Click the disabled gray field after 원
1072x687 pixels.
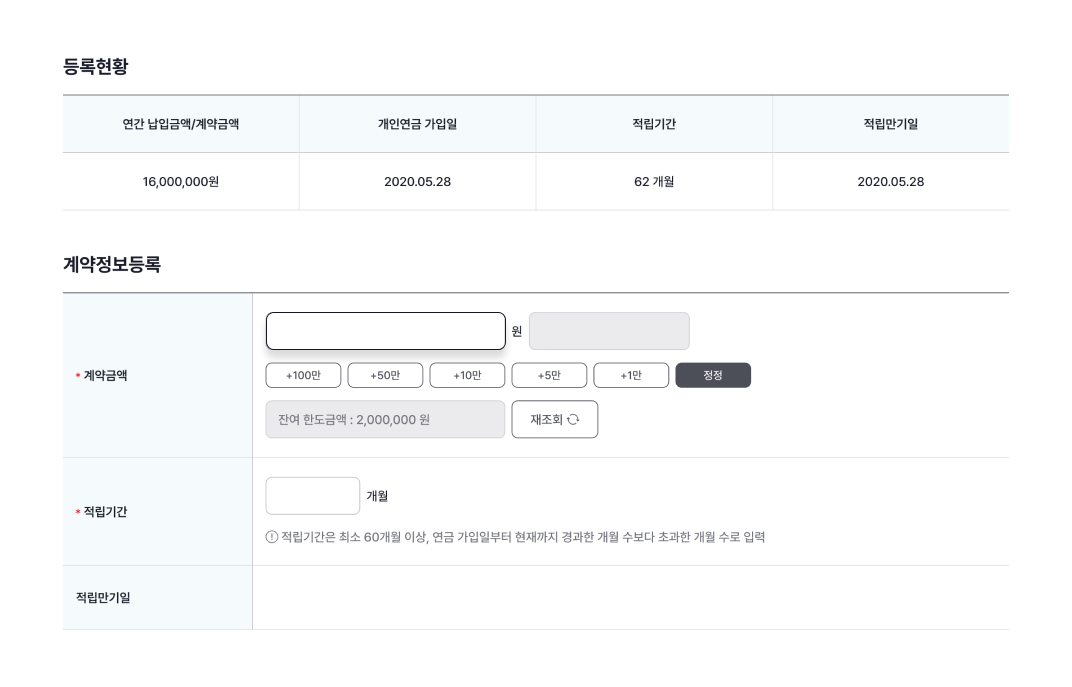tap(609, 331)
